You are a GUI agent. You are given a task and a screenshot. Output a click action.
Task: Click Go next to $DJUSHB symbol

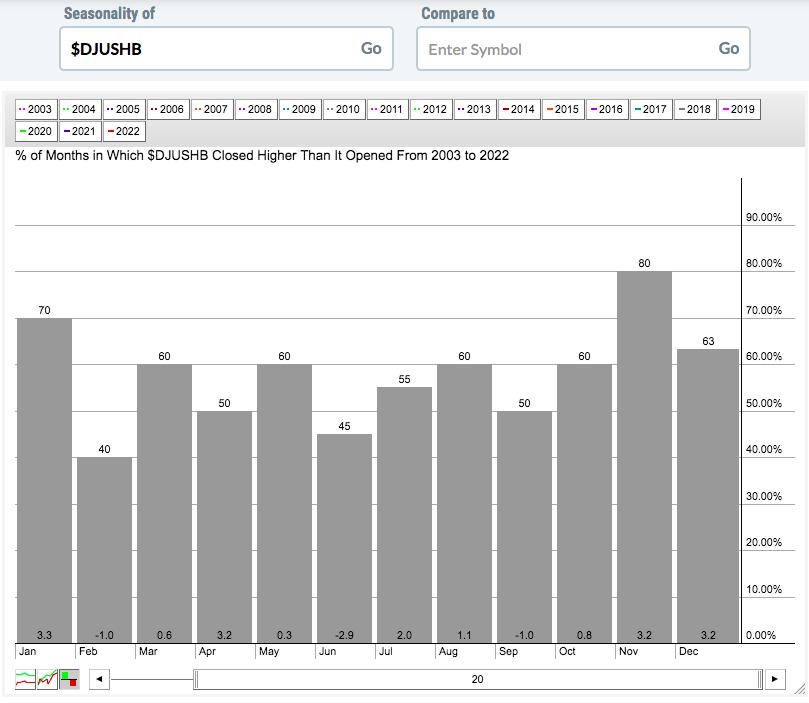coord(371,48)
